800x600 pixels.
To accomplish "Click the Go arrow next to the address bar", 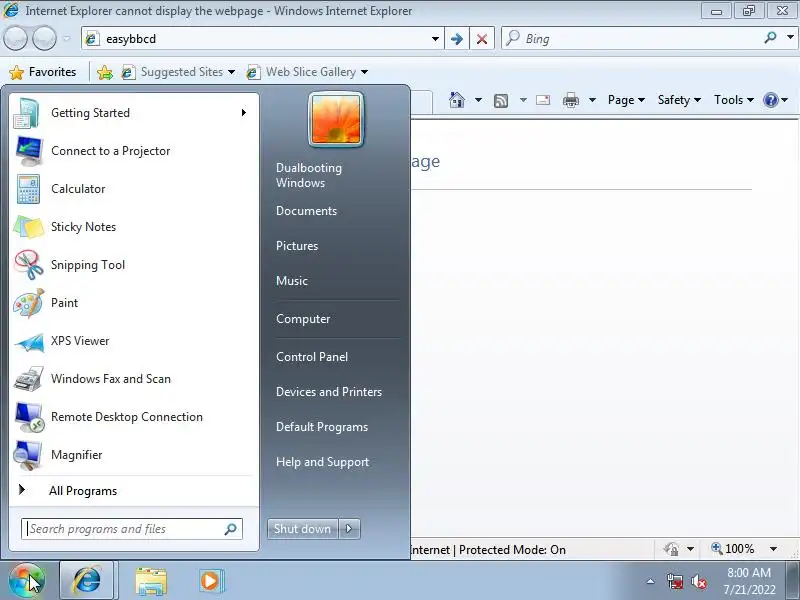I will [x=457, y=39].
